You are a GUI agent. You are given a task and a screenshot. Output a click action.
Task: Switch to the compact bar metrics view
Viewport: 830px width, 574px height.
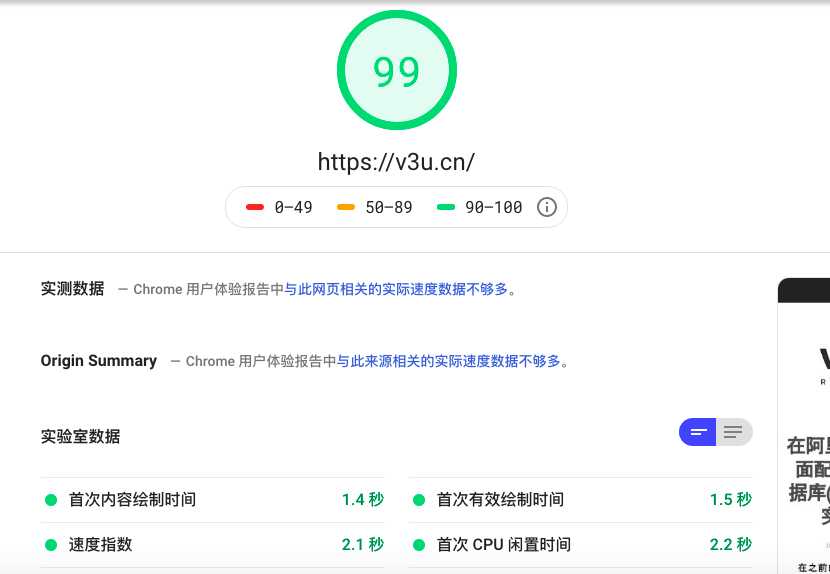697,432
